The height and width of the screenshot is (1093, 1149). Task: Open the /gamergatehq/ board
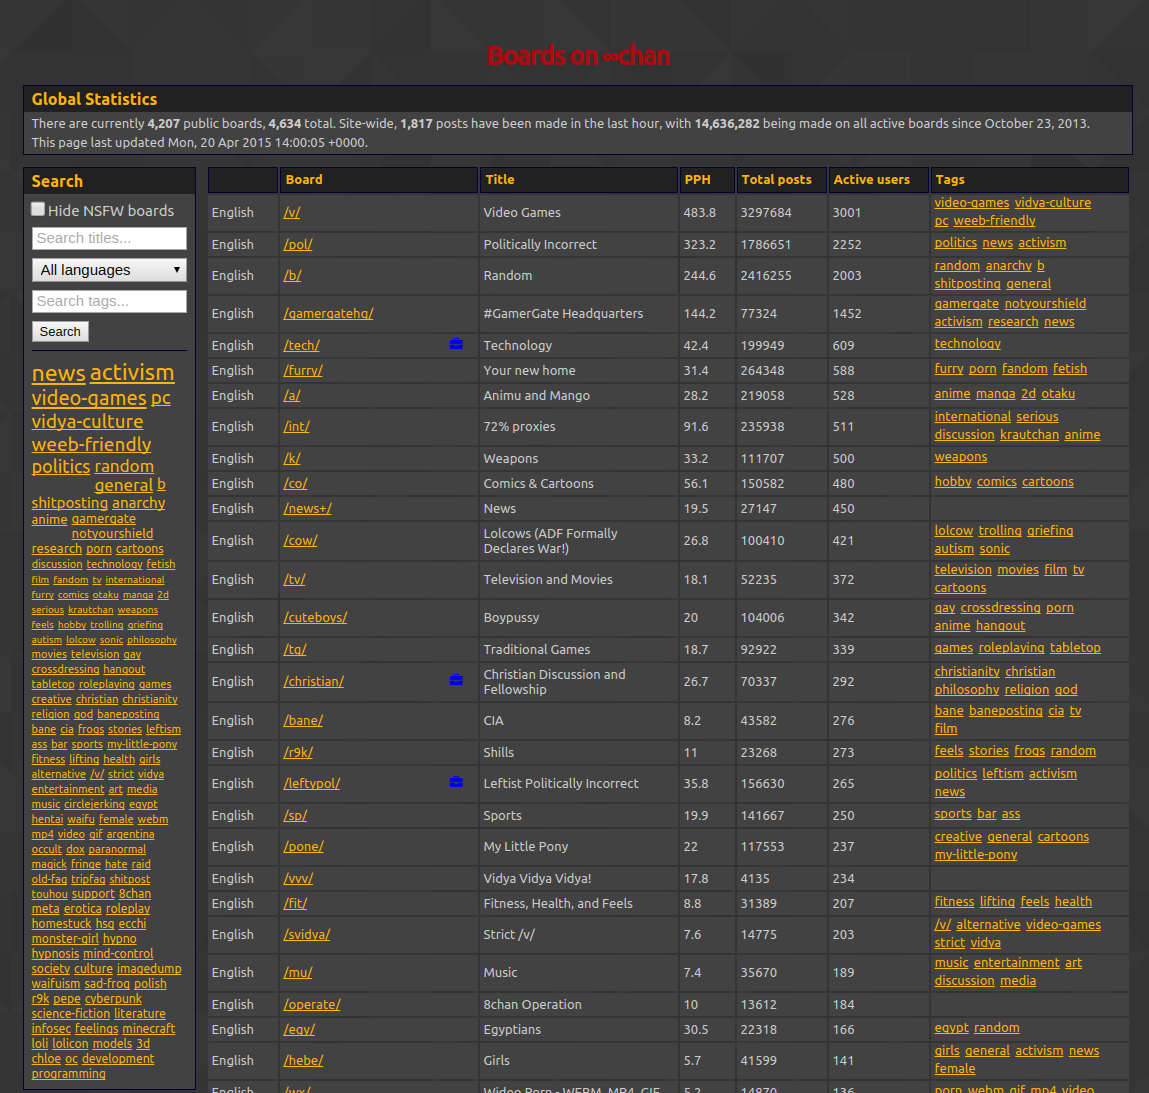[x=328, y=313]
